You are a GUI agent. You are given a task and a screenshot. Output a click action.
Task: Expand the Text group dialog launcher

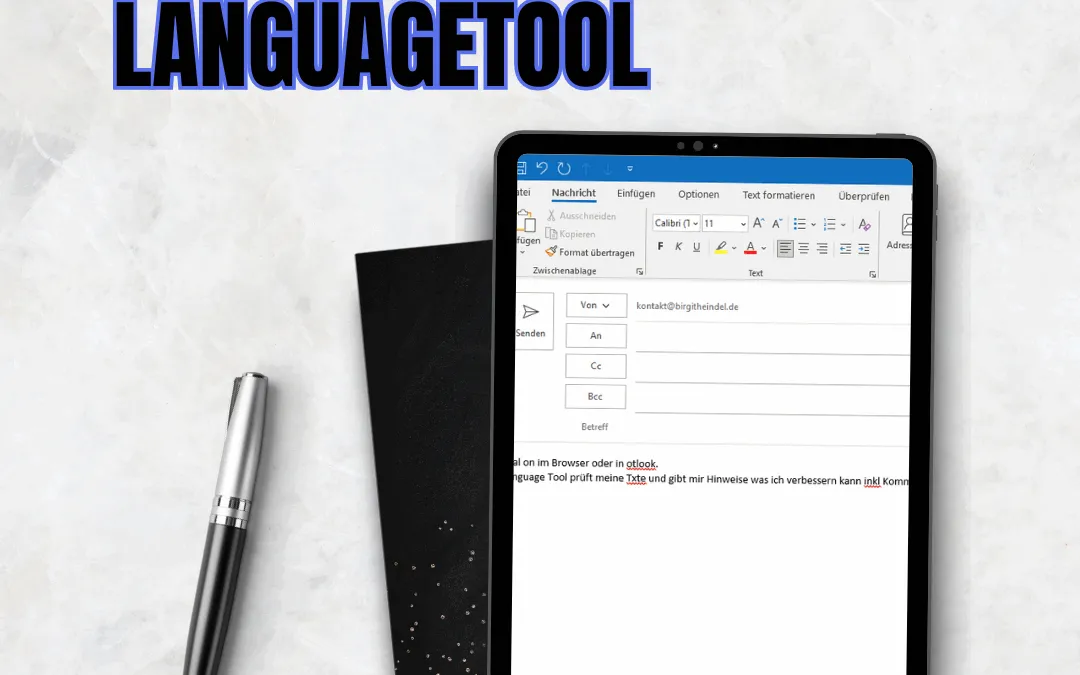(873, 274)
